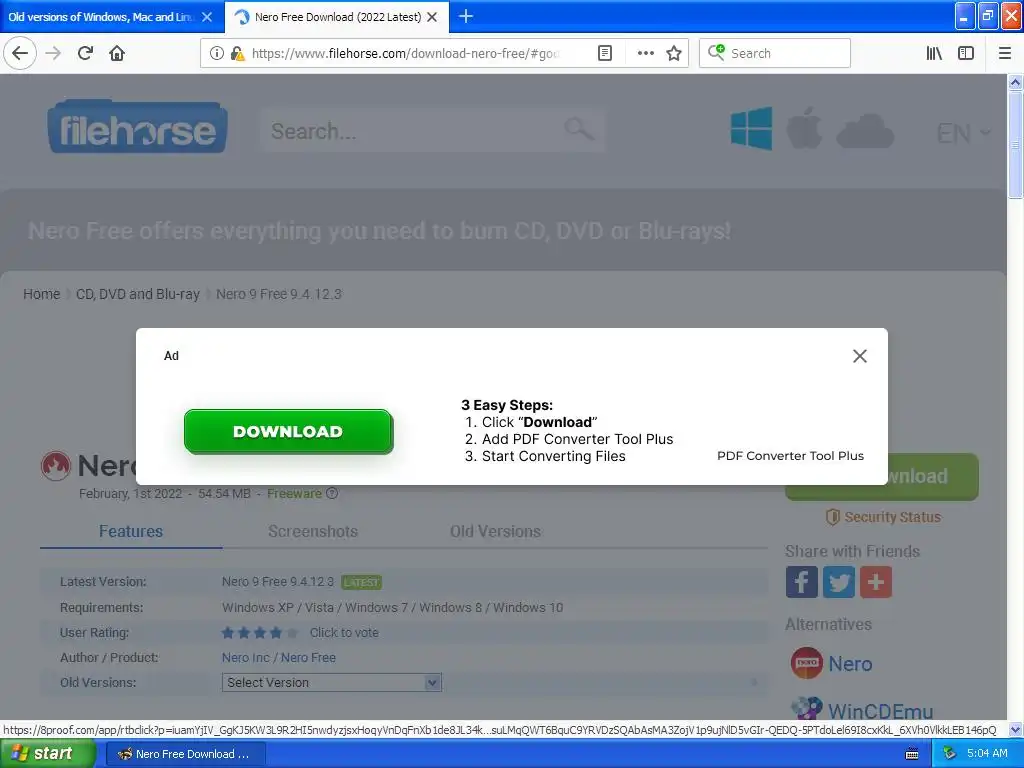The height and width of the screenshot is (768, 1024).
Task: Click the vertical scrollbar thumb
Action: click(x=1015, y=144)
